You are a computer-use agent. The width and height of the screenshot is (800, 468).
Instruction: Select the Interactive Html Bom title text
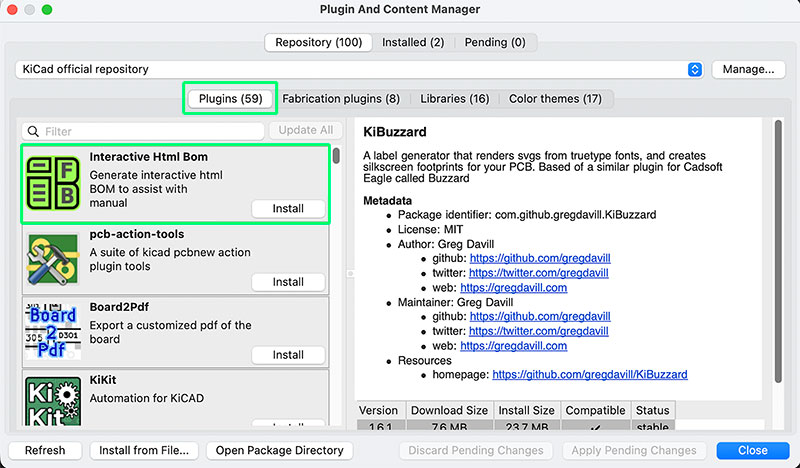148,157
